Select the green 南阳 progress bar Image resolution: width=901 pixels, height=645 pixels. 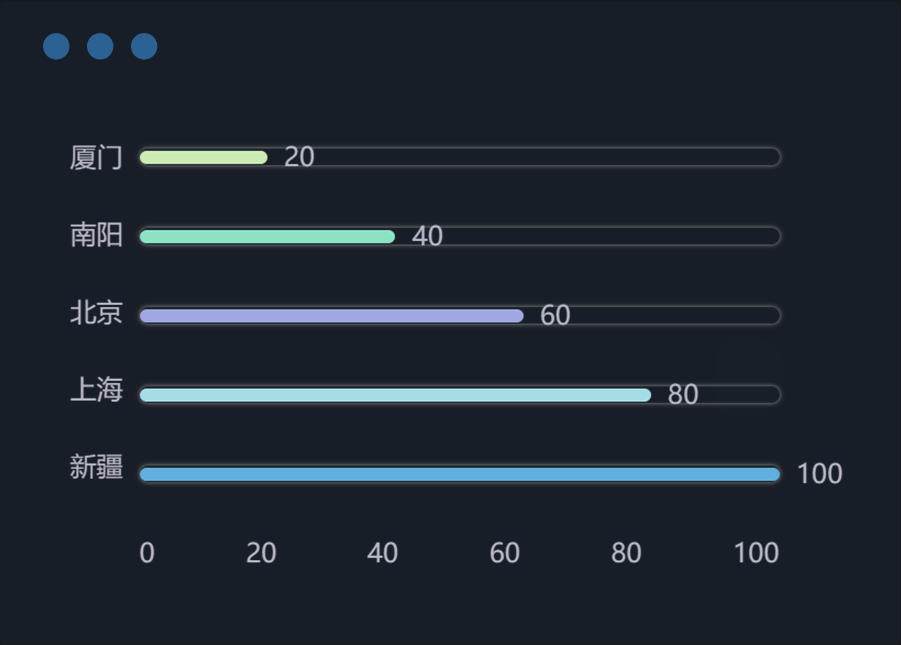pyautogui.click(x=267, y=237)
